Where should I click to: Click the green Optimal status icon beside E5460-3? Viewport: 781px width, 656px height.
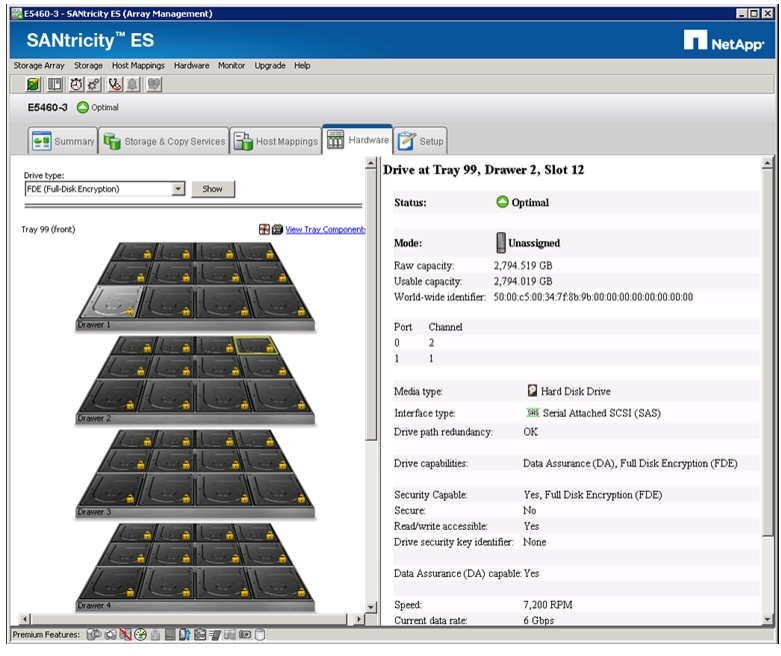83,107
